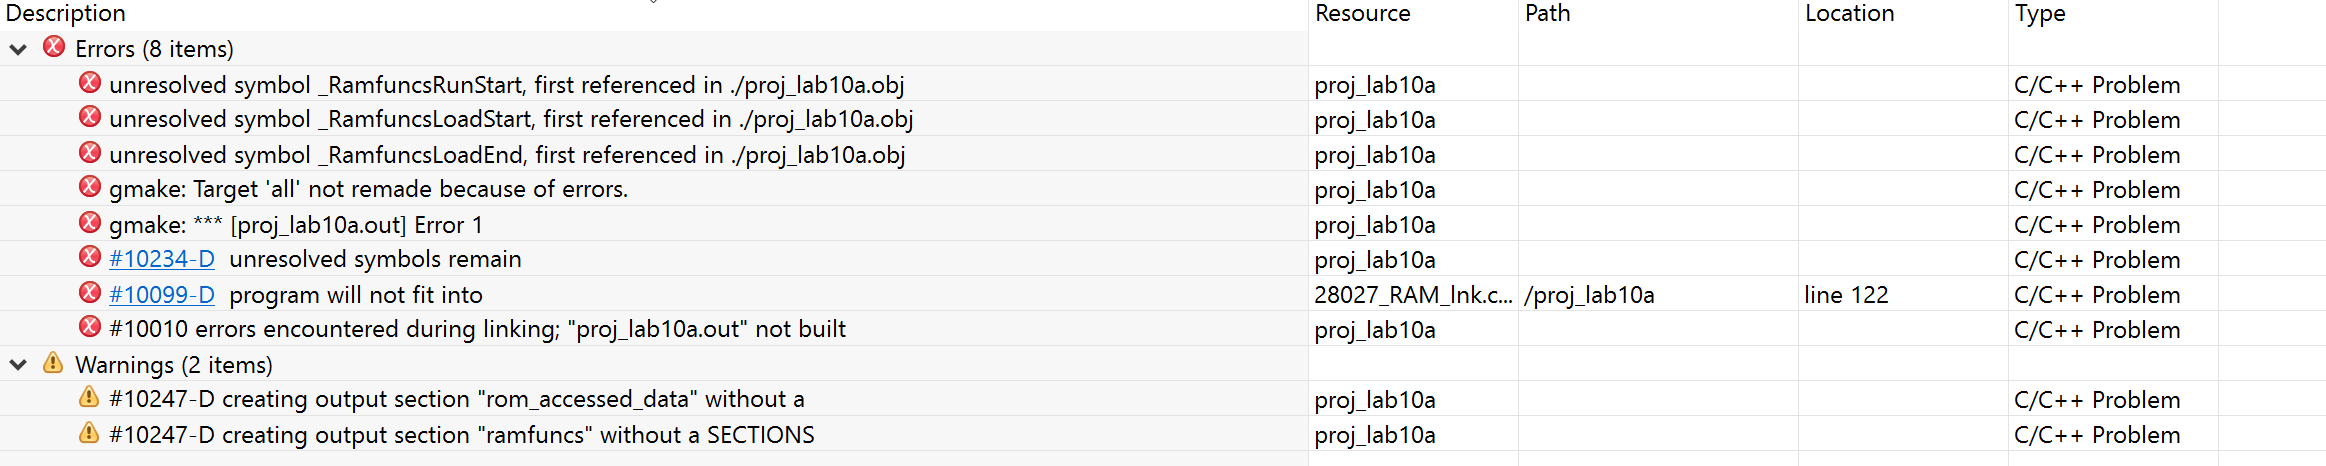
Task: Sort by the Path column header
Action: point(1547,13)
